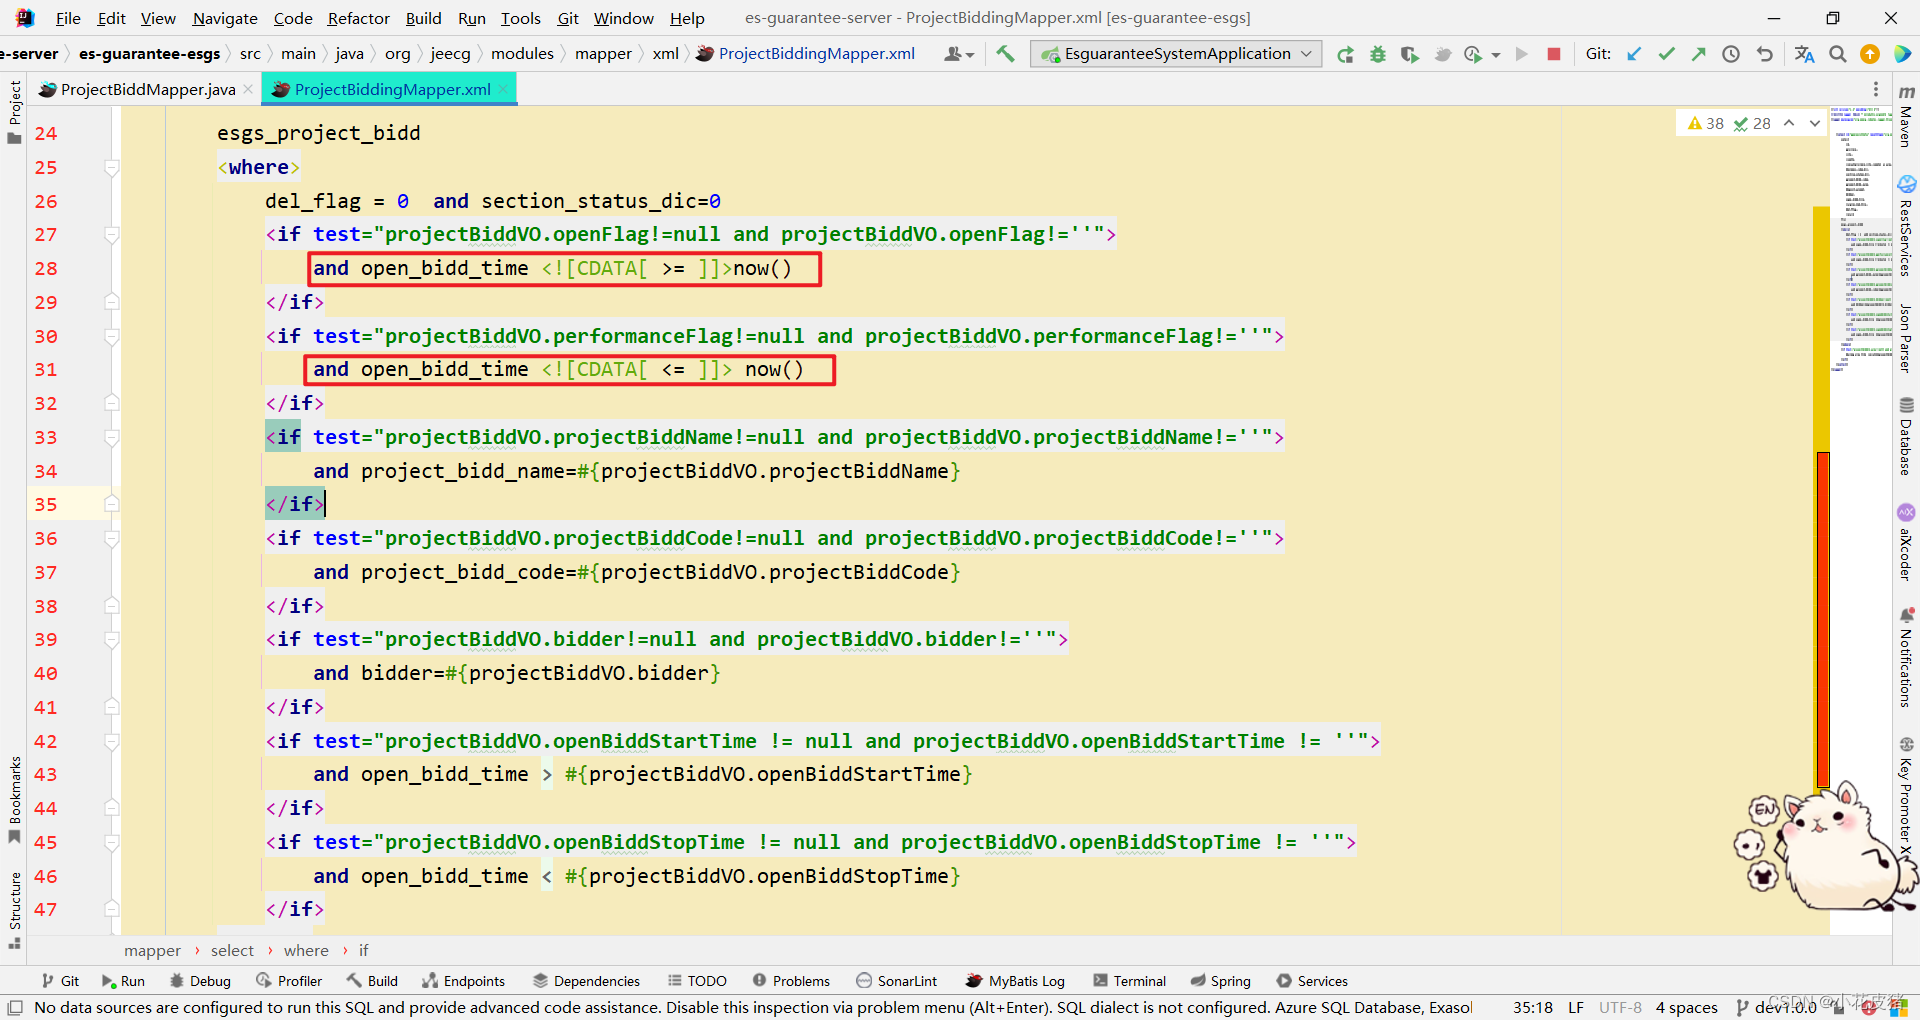
Task: Click the LF line separator status entry
Action: click(x=1576, y=1007)
